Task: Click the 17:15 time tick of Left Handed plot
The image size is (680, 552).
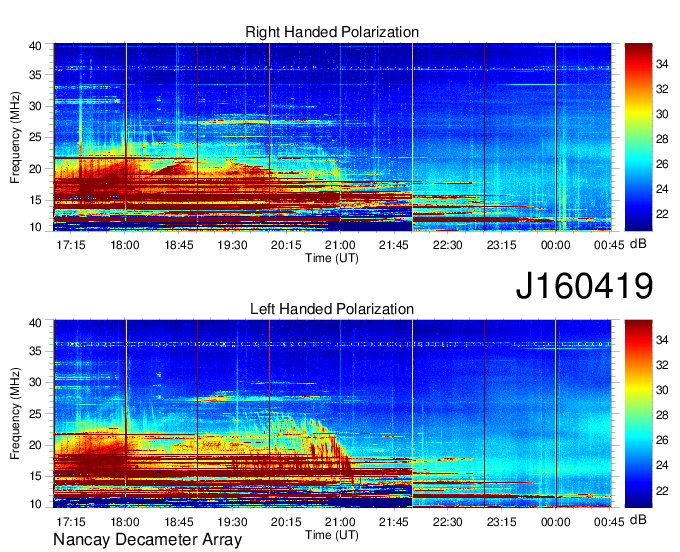Action: (x=71, y=522)
